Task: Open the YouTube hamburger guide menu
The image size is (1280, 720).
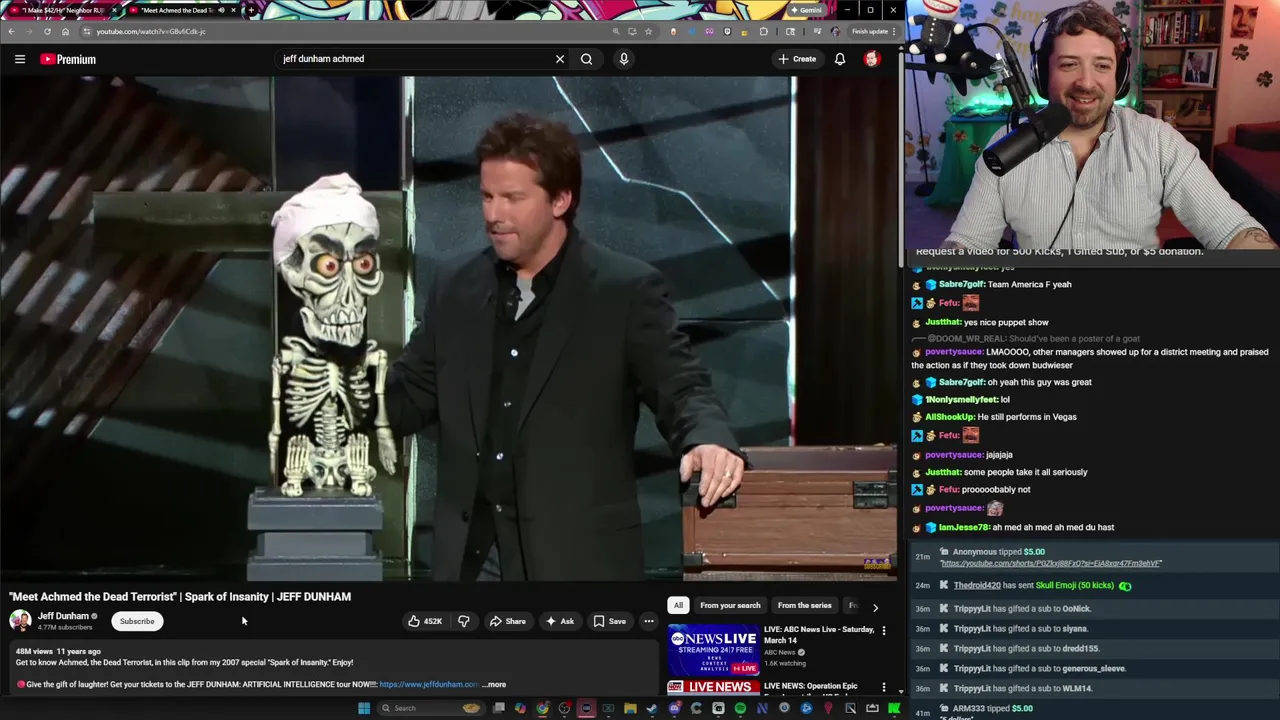Action: 20,59
